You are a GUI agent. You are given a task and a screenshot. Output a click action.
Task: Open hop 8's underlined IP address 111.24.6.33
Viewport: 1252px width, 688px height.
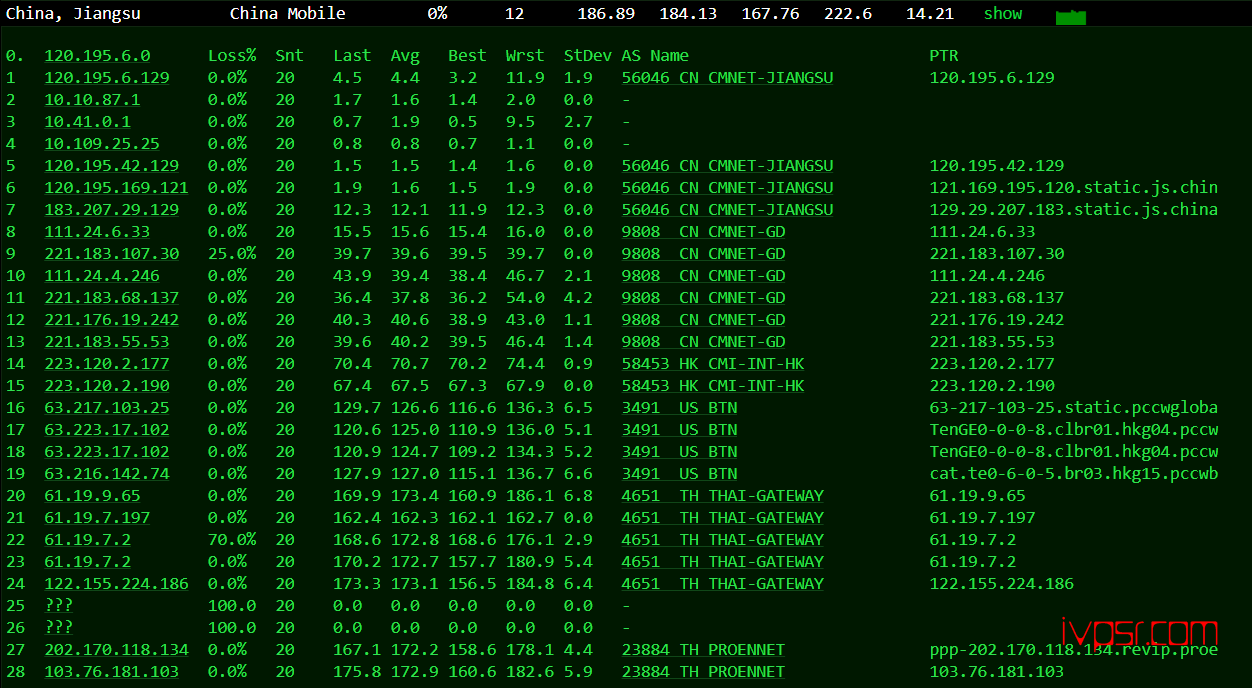(97, 232)
